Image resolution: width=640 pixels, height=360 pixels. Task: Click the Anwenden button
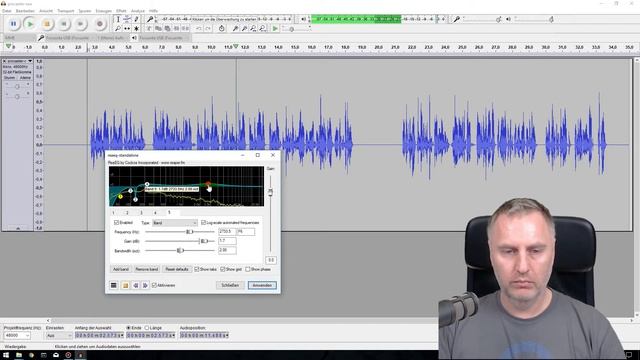tap(262, 285)
